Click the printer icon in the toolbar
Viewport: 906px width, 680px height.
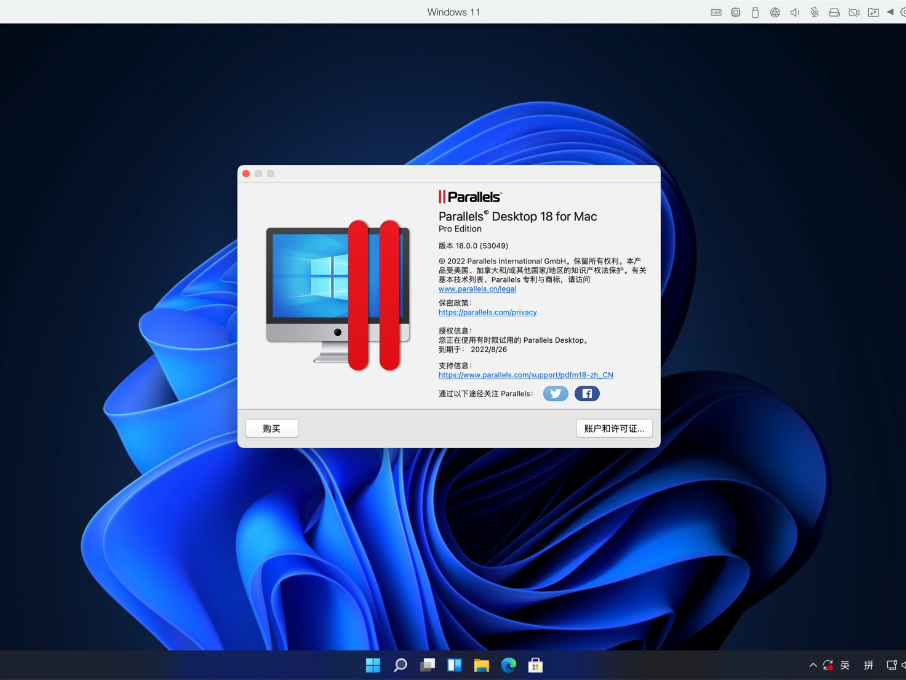pos(834,12)
